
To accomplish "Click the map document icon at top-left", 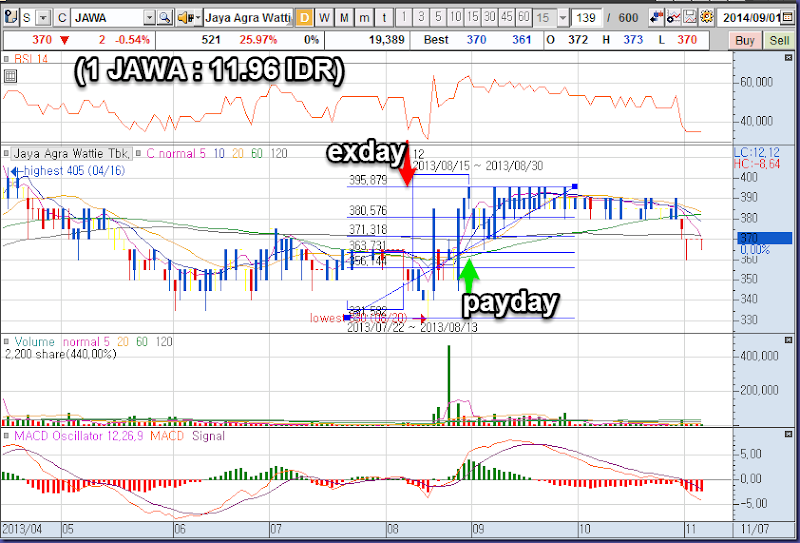I will (12, 18).
